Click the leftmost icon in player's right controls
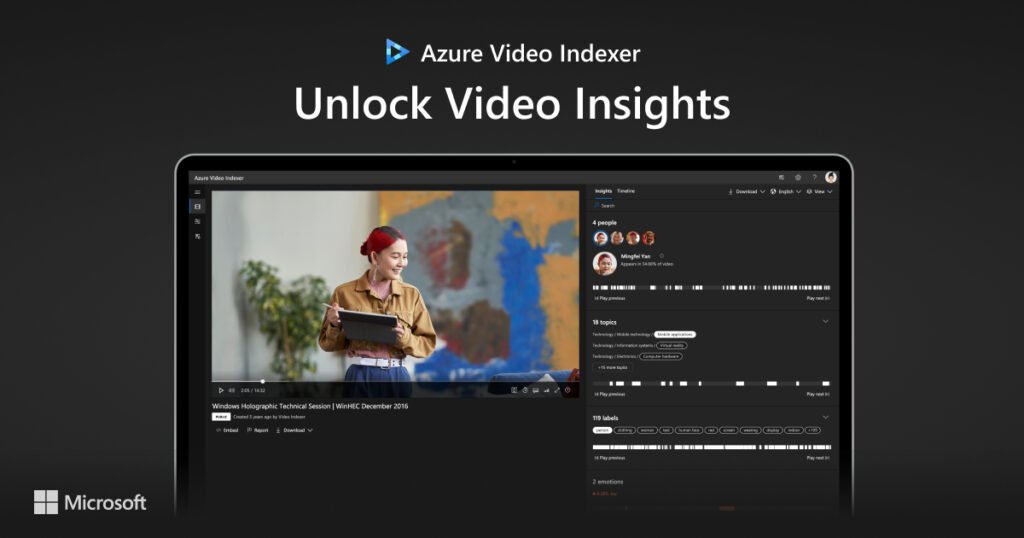1024x538 pixels. [x=514, y=390]
